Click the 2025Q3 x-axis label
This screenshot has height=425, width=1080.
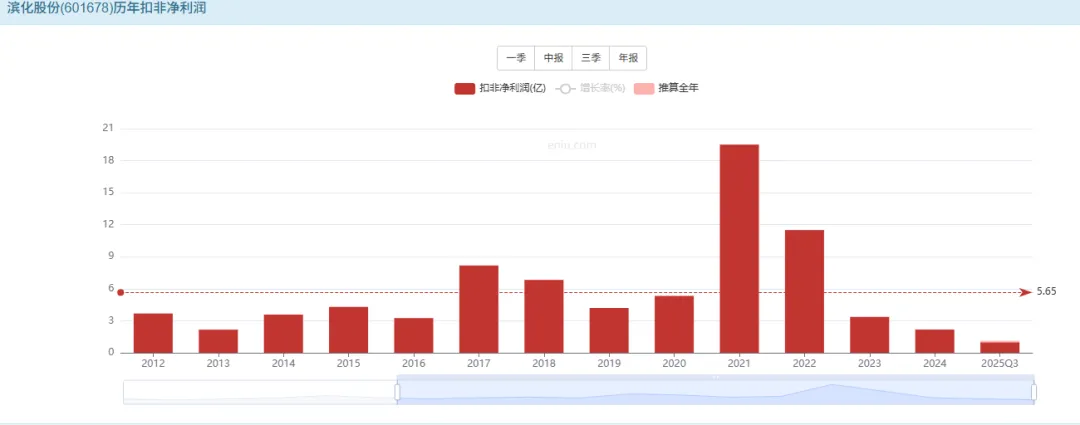pos(999,363)
